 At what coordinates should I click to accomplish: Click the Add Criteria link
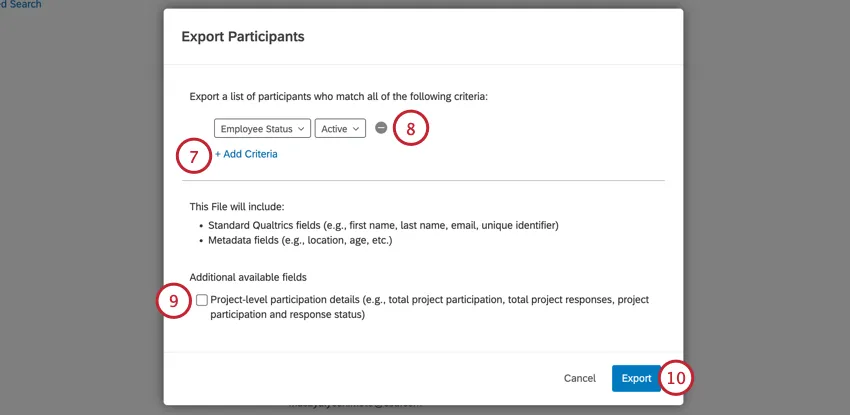pos(250,154)
